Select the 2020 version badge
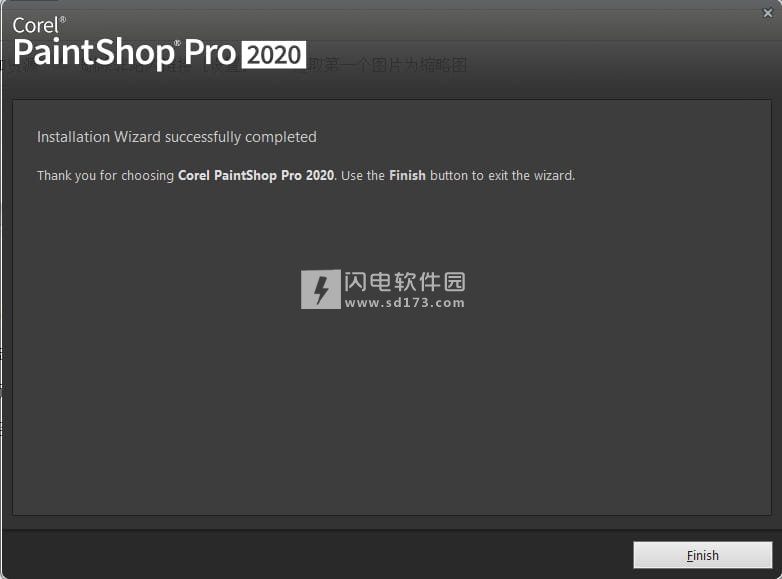 point(274,54)
